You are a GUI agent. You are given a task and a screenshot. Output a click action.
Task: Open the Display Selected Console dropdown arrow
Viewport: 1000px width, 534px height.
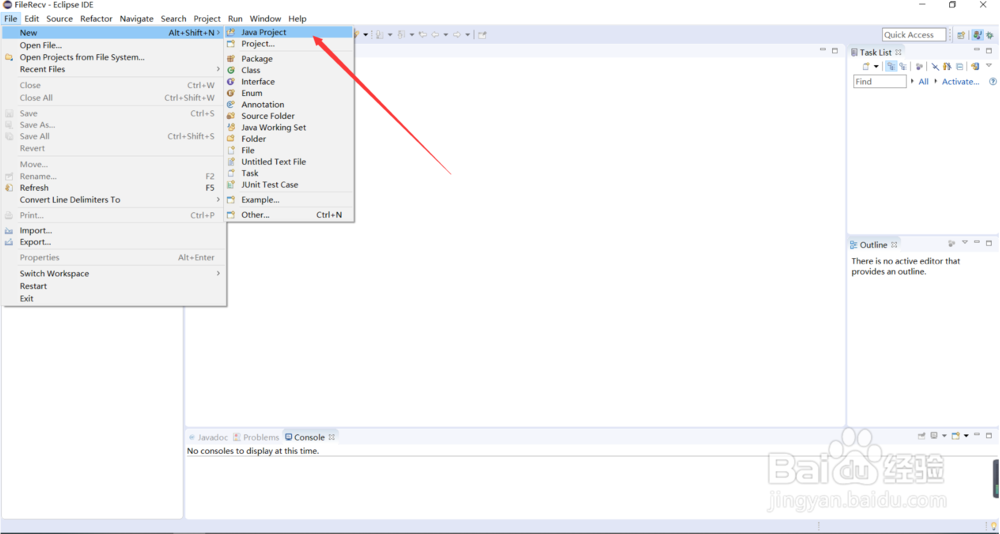click(945, 436)
